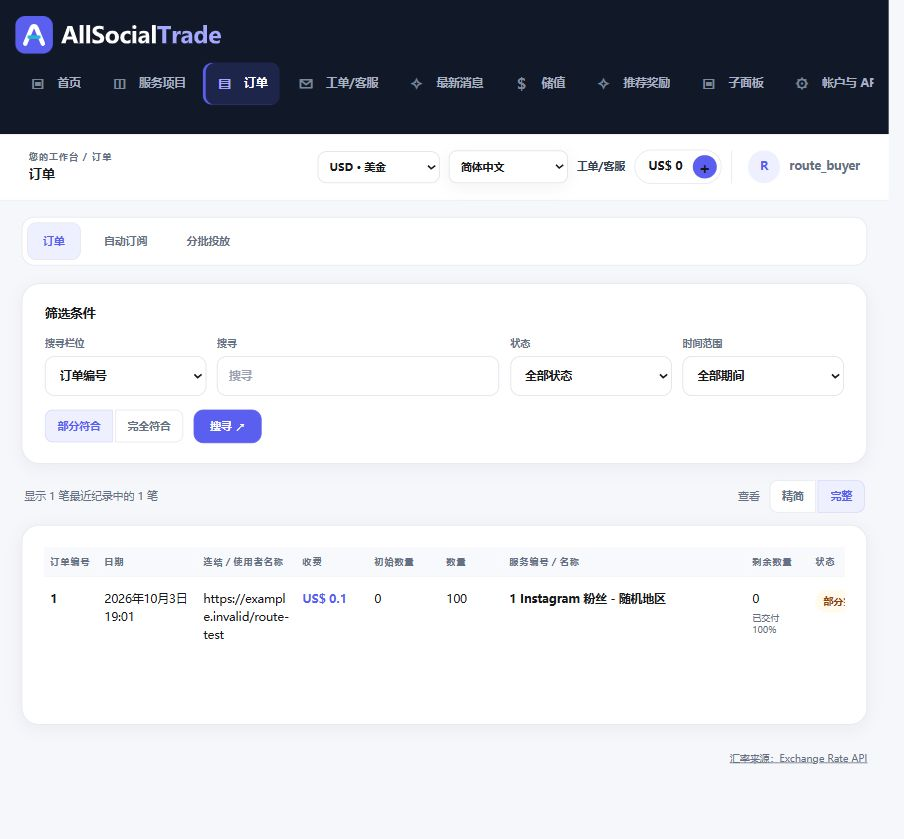Image resolution: width=904 pixels, height=839 pixels.
Task: Click the route_buyer username
Action: [824, 166]
